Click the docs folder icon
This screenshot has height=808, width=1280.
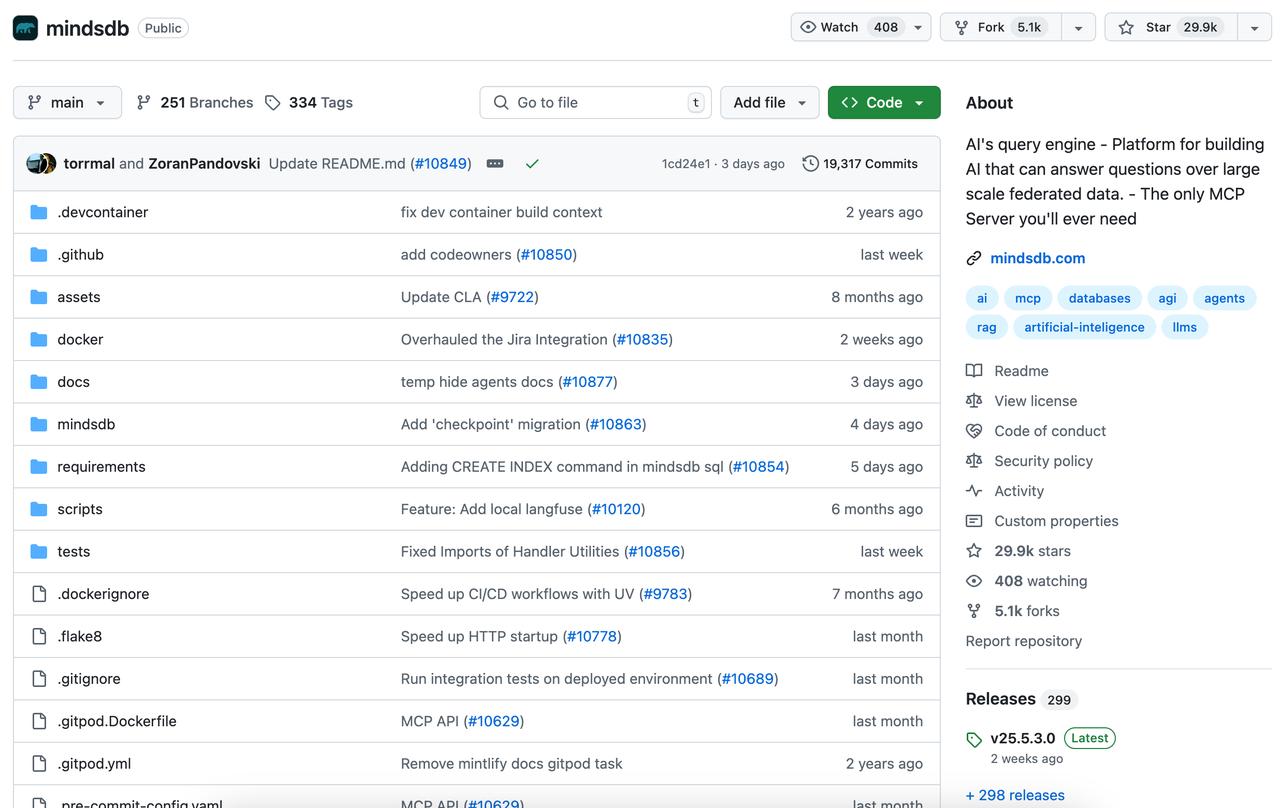(39, 382)
